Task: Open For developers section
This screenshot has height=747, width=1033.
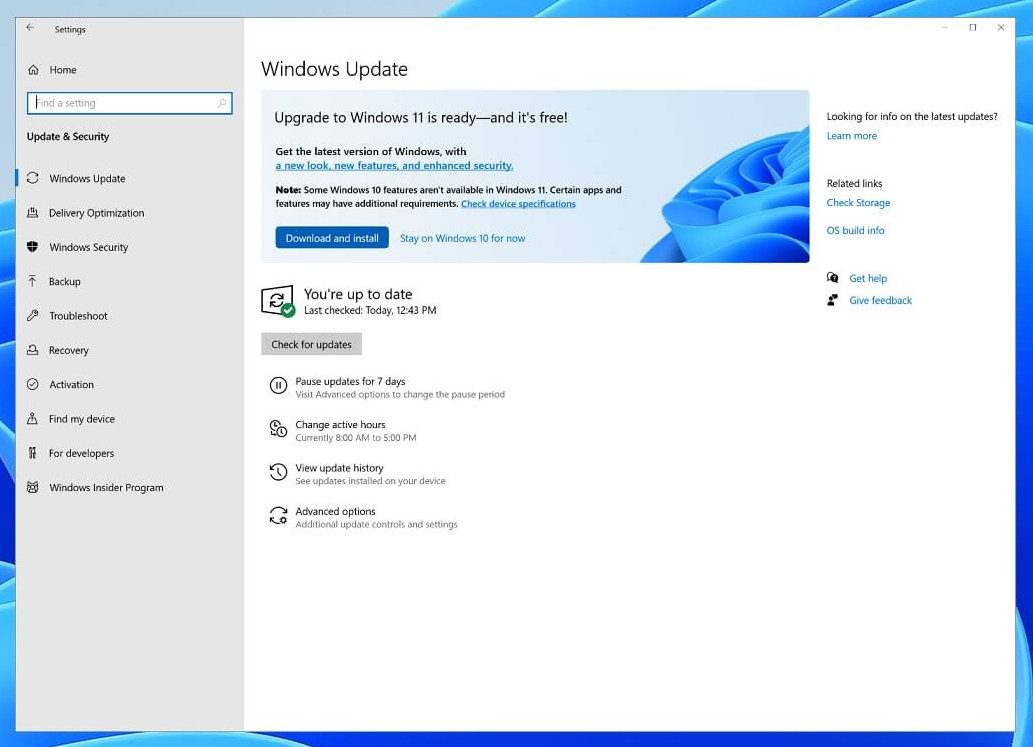Action: click(81, 453)
